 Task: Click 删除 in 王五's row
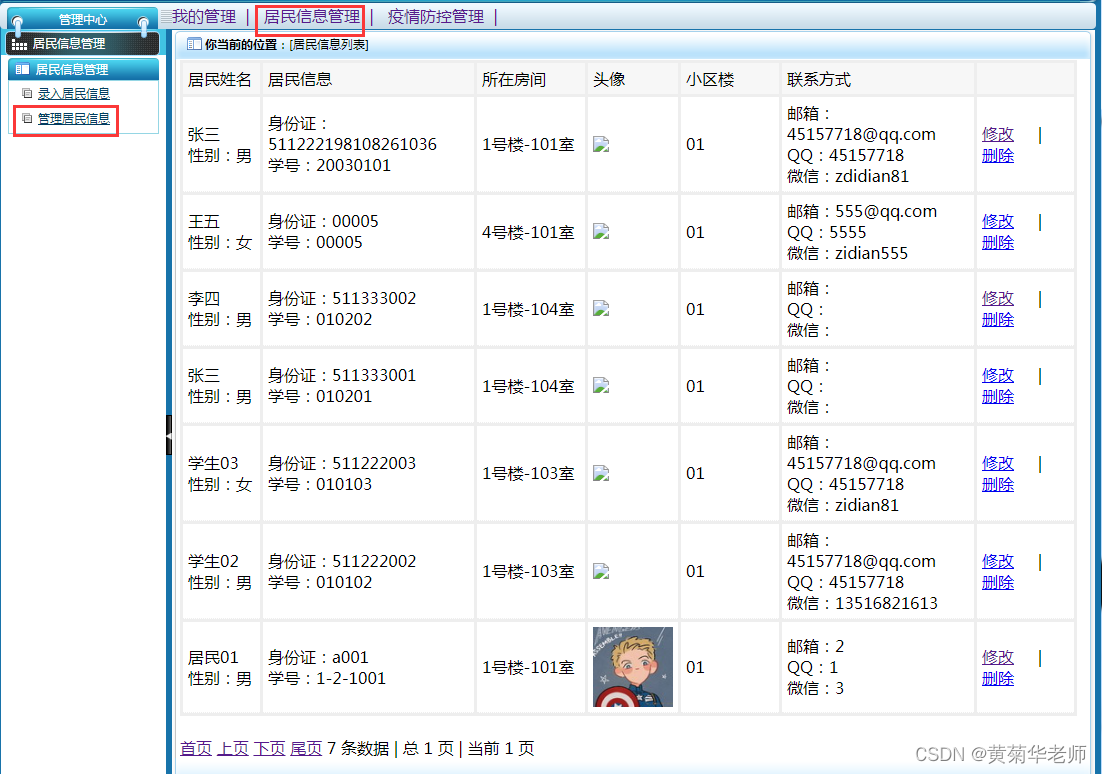click(997, 243)
